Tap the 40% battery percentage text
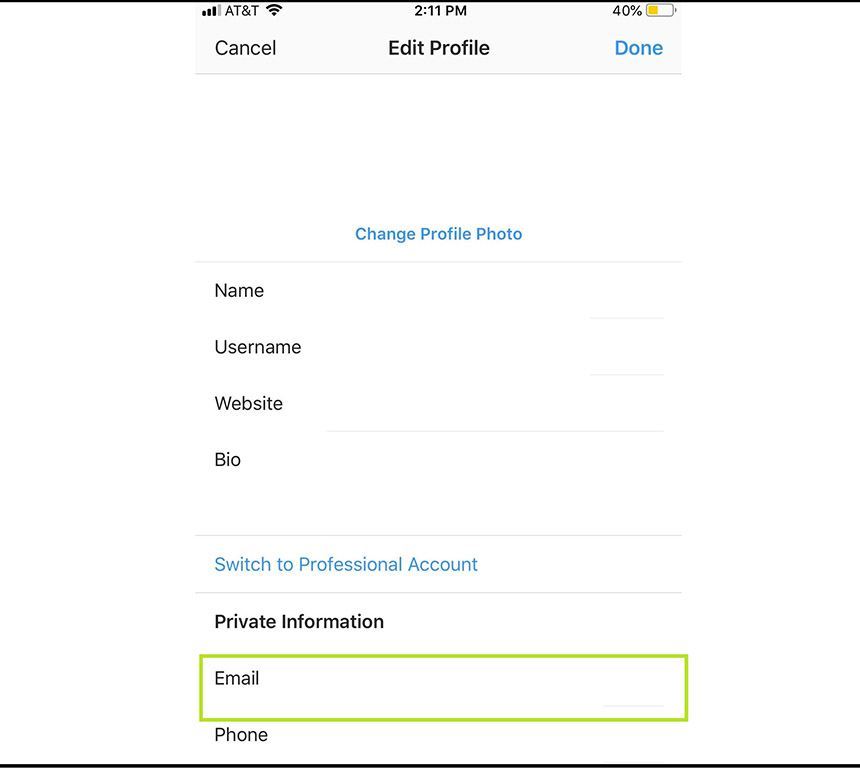This screenshot has width=860, height=769. (627, 11)
